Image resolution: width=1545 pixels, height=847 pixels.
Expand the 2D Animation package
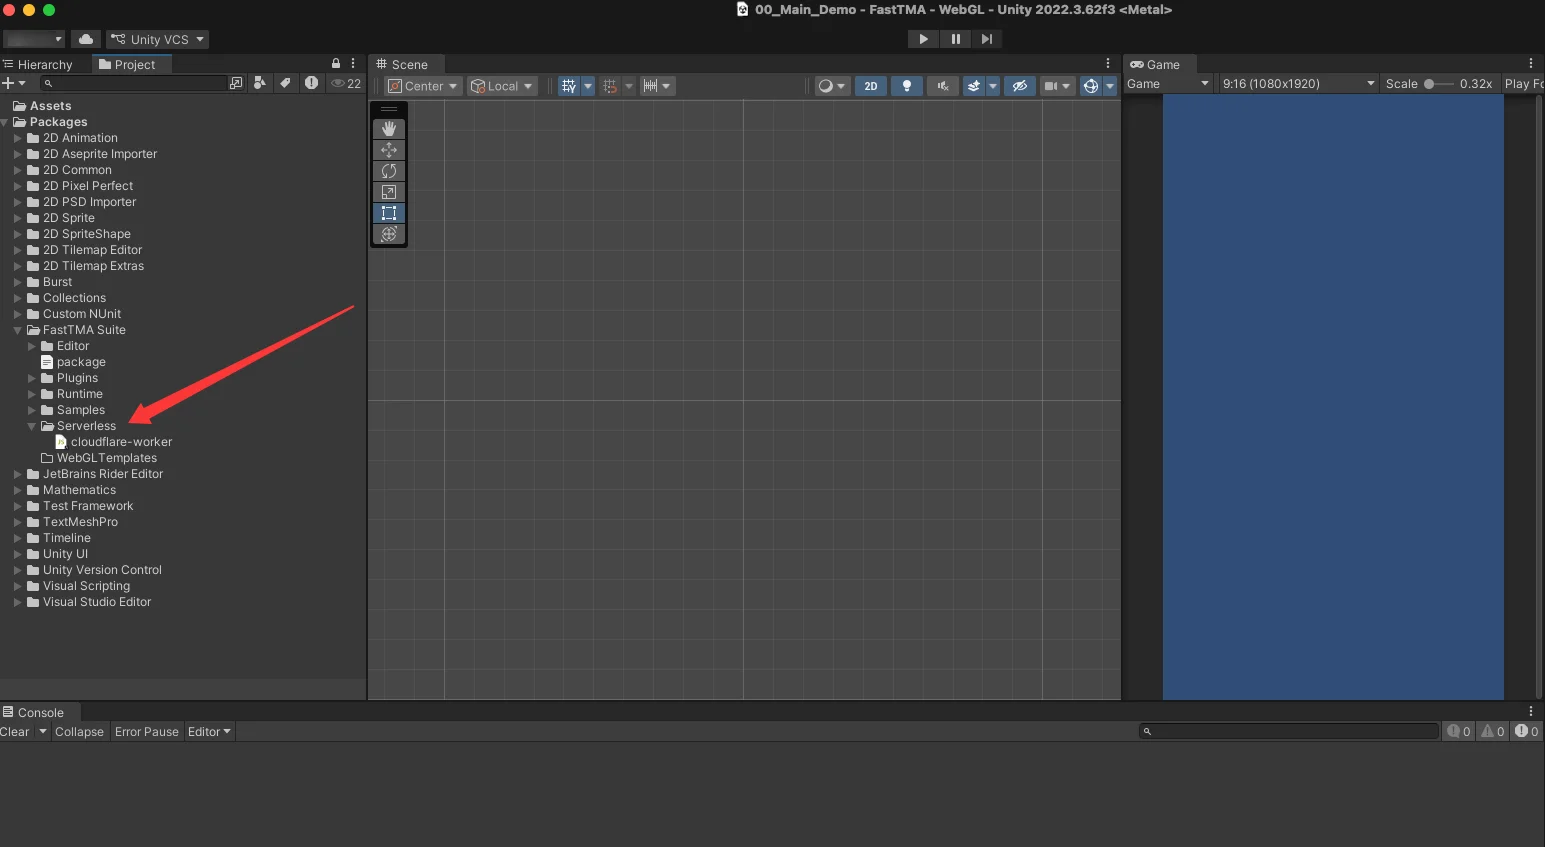(18, 138)
